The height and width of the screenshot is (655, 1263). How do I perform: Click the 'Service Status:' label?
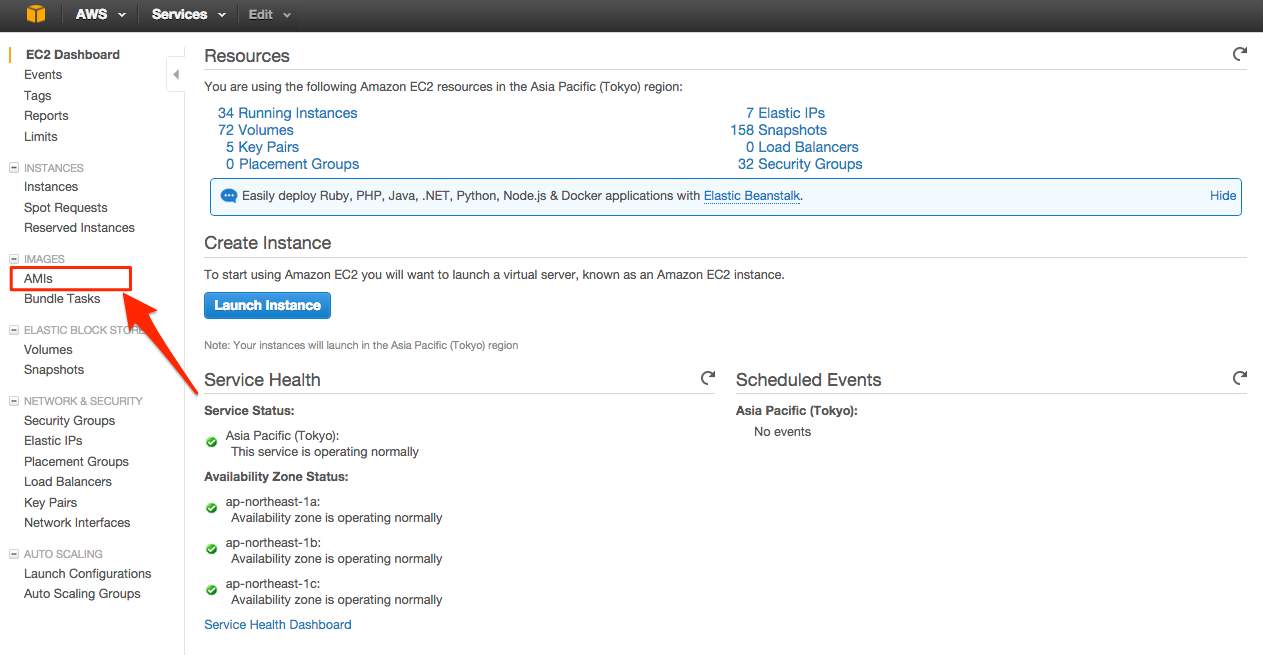pos(249,411)
